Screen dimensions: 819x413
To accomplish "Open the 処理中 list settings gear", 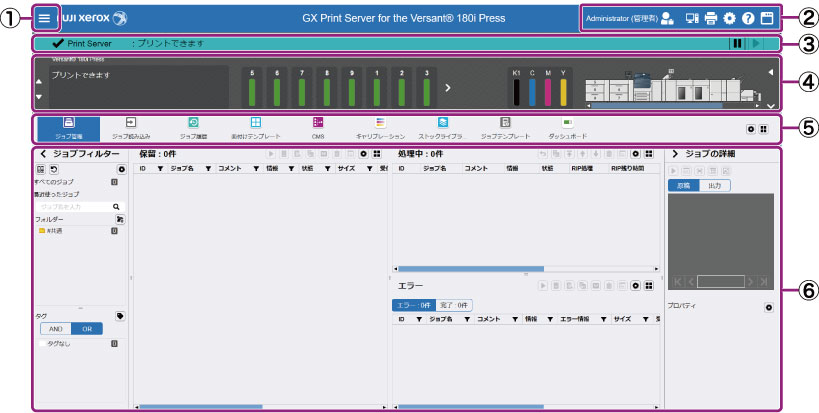I will pos(636,154).
